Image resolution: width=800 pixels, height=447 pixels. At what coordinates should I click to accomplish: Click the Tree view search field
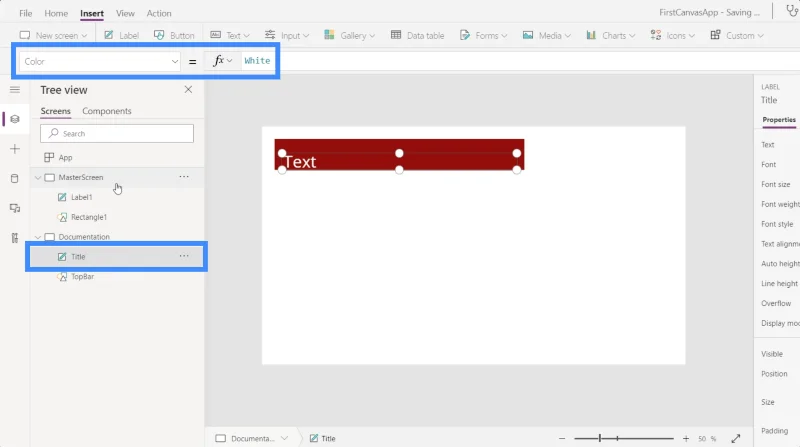(x=117, y=133)
